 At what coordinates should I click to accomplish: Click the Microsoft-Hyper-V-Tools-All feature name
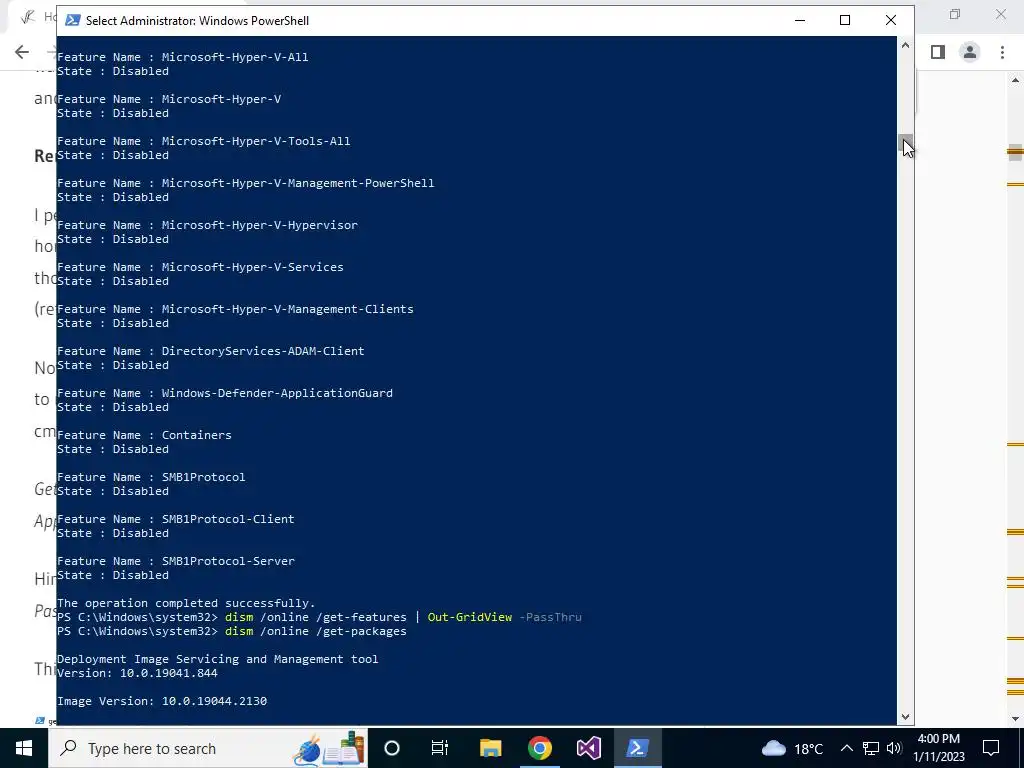point(256,141)
